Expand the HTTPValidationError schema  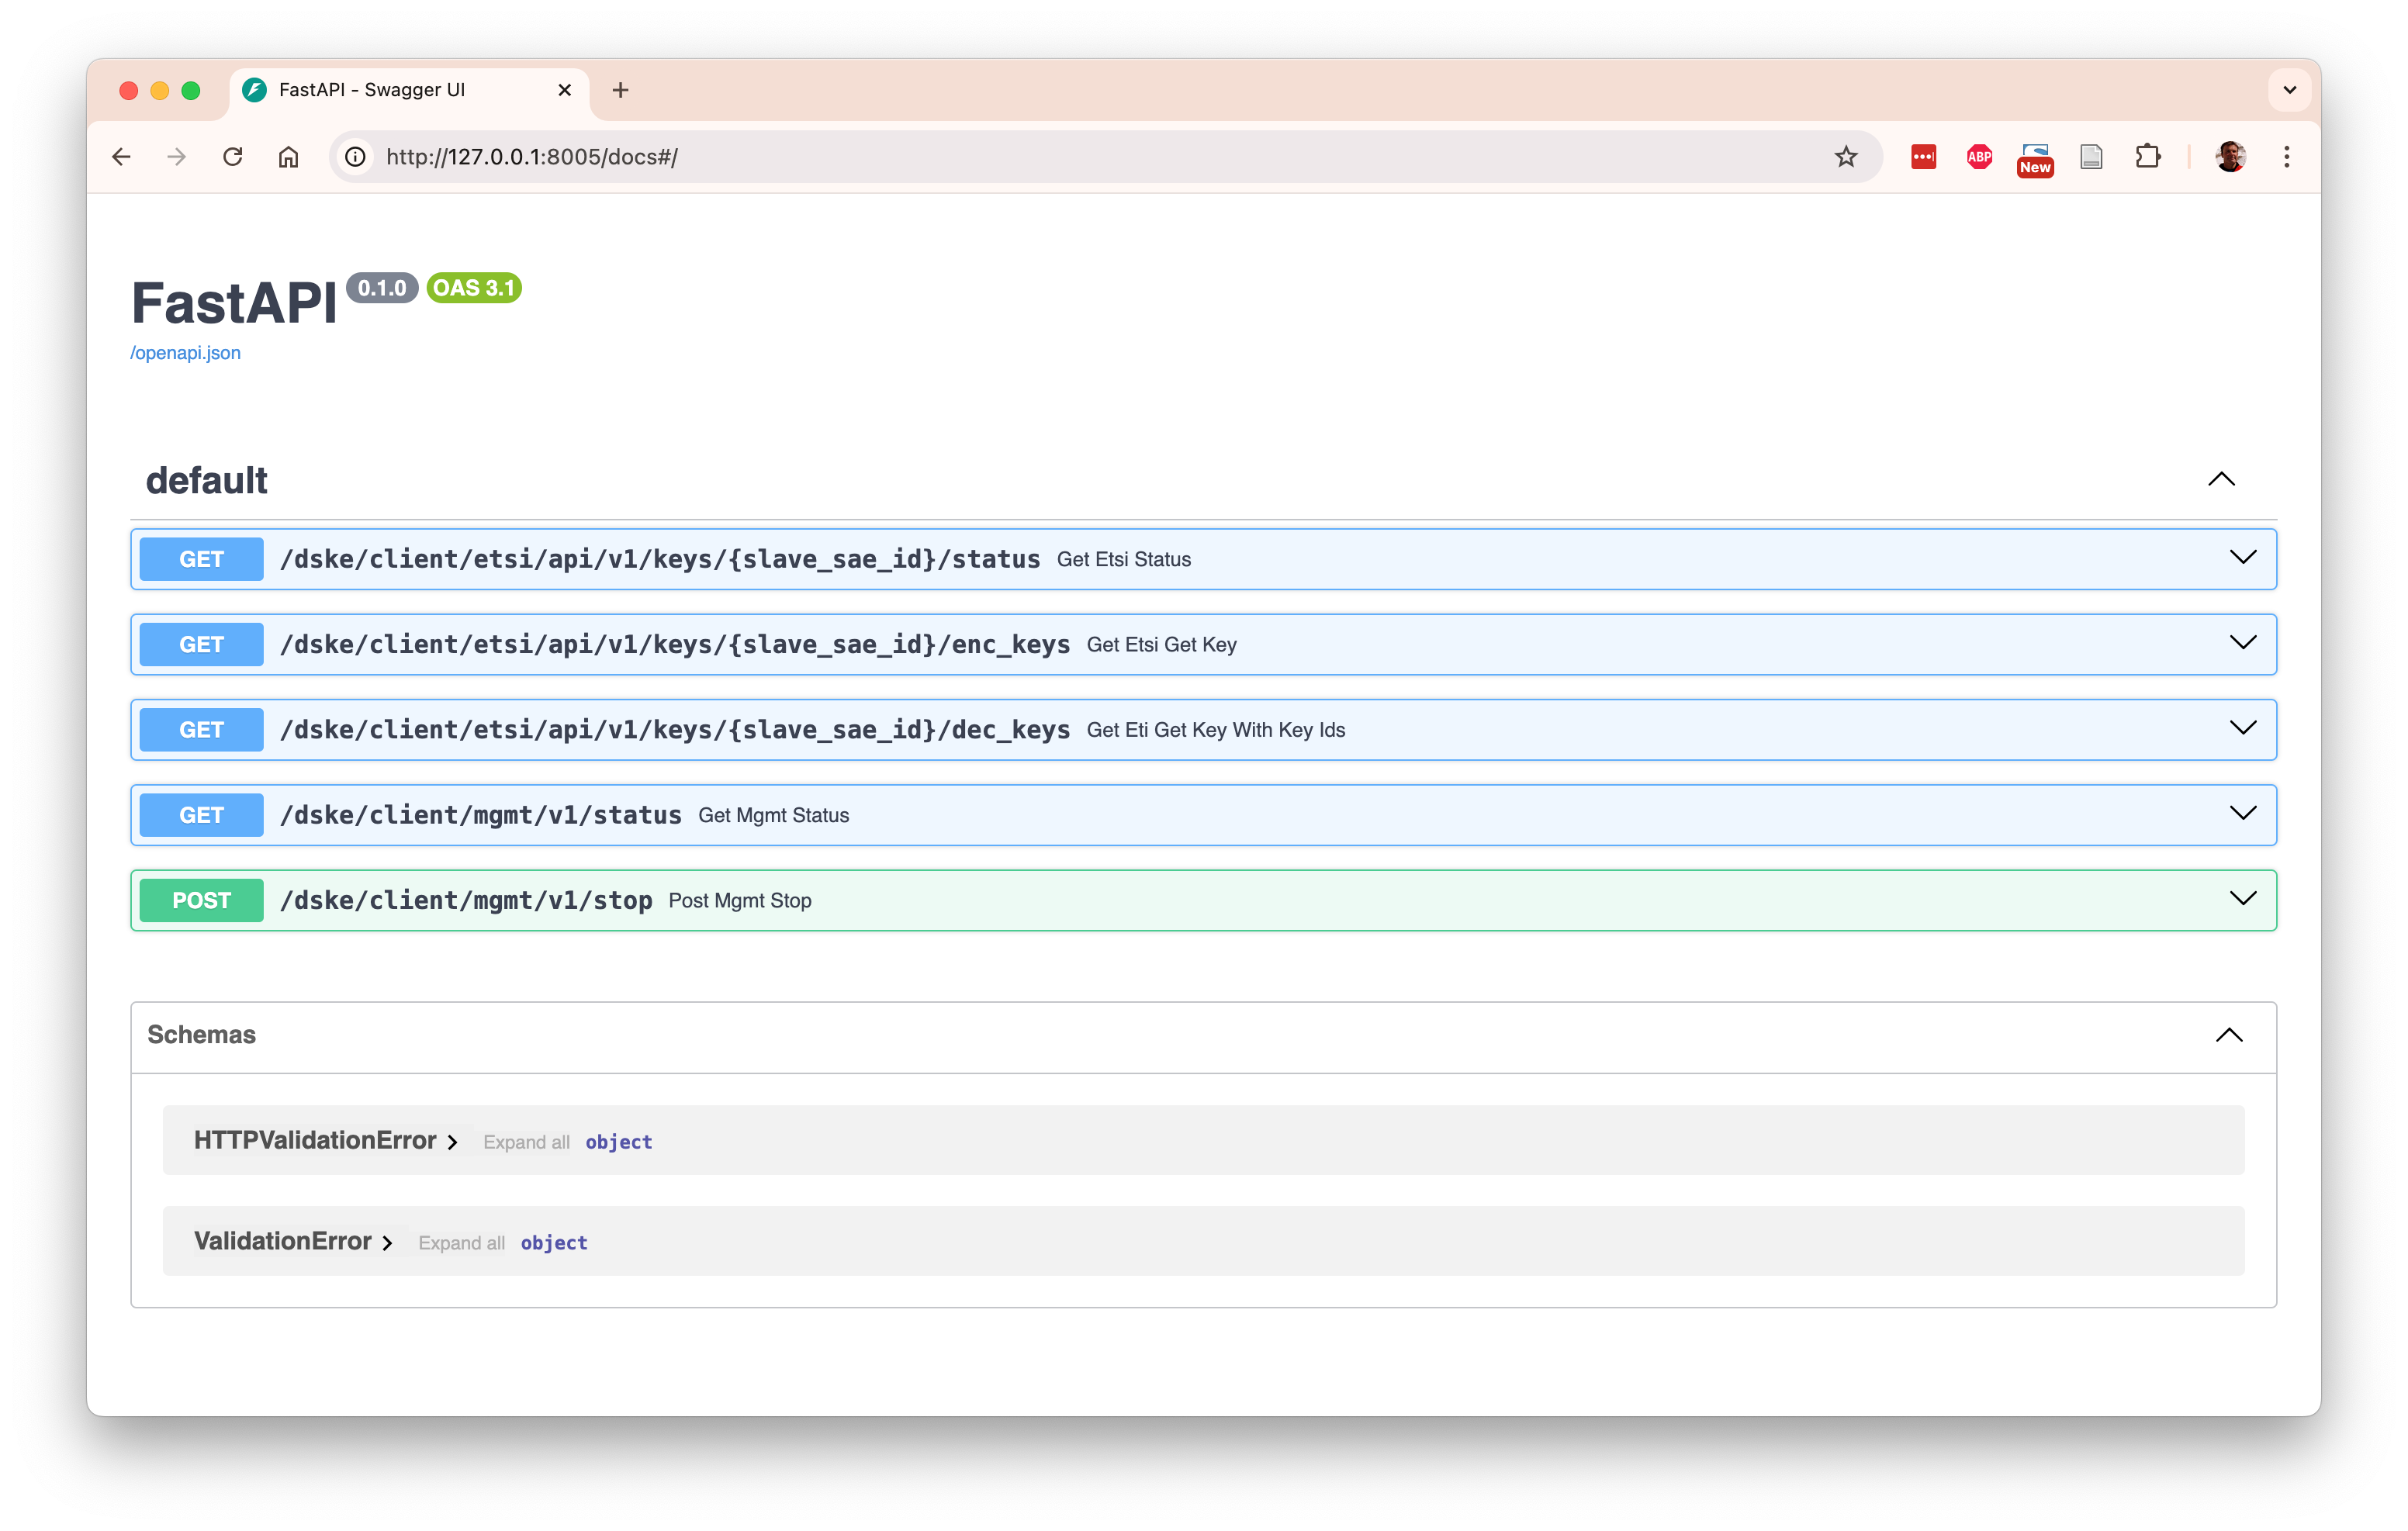(x=453, y=1141)
